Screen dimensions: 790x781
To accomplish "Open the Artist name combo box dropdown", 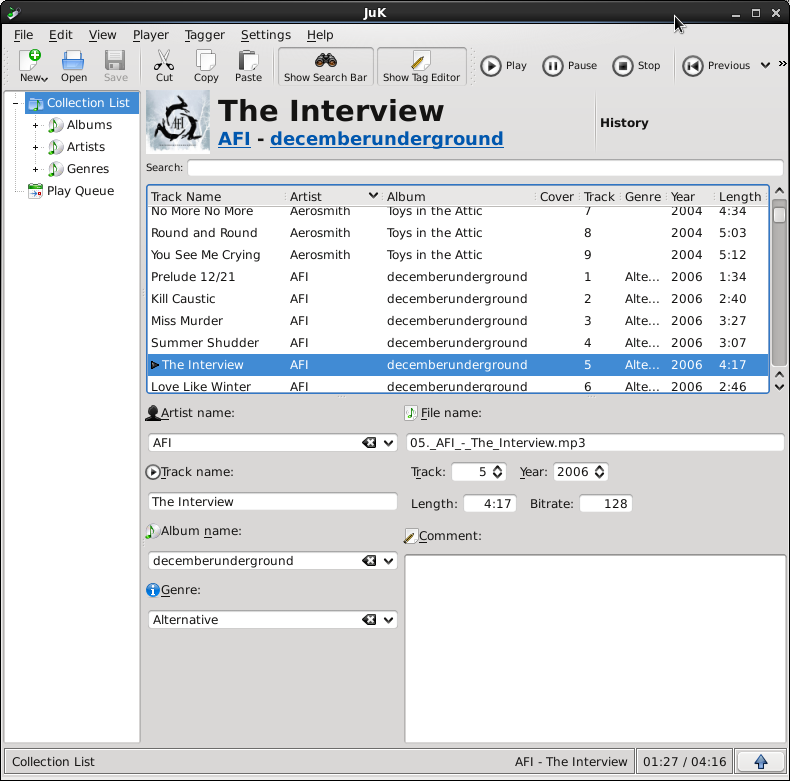I will (389, 442).
